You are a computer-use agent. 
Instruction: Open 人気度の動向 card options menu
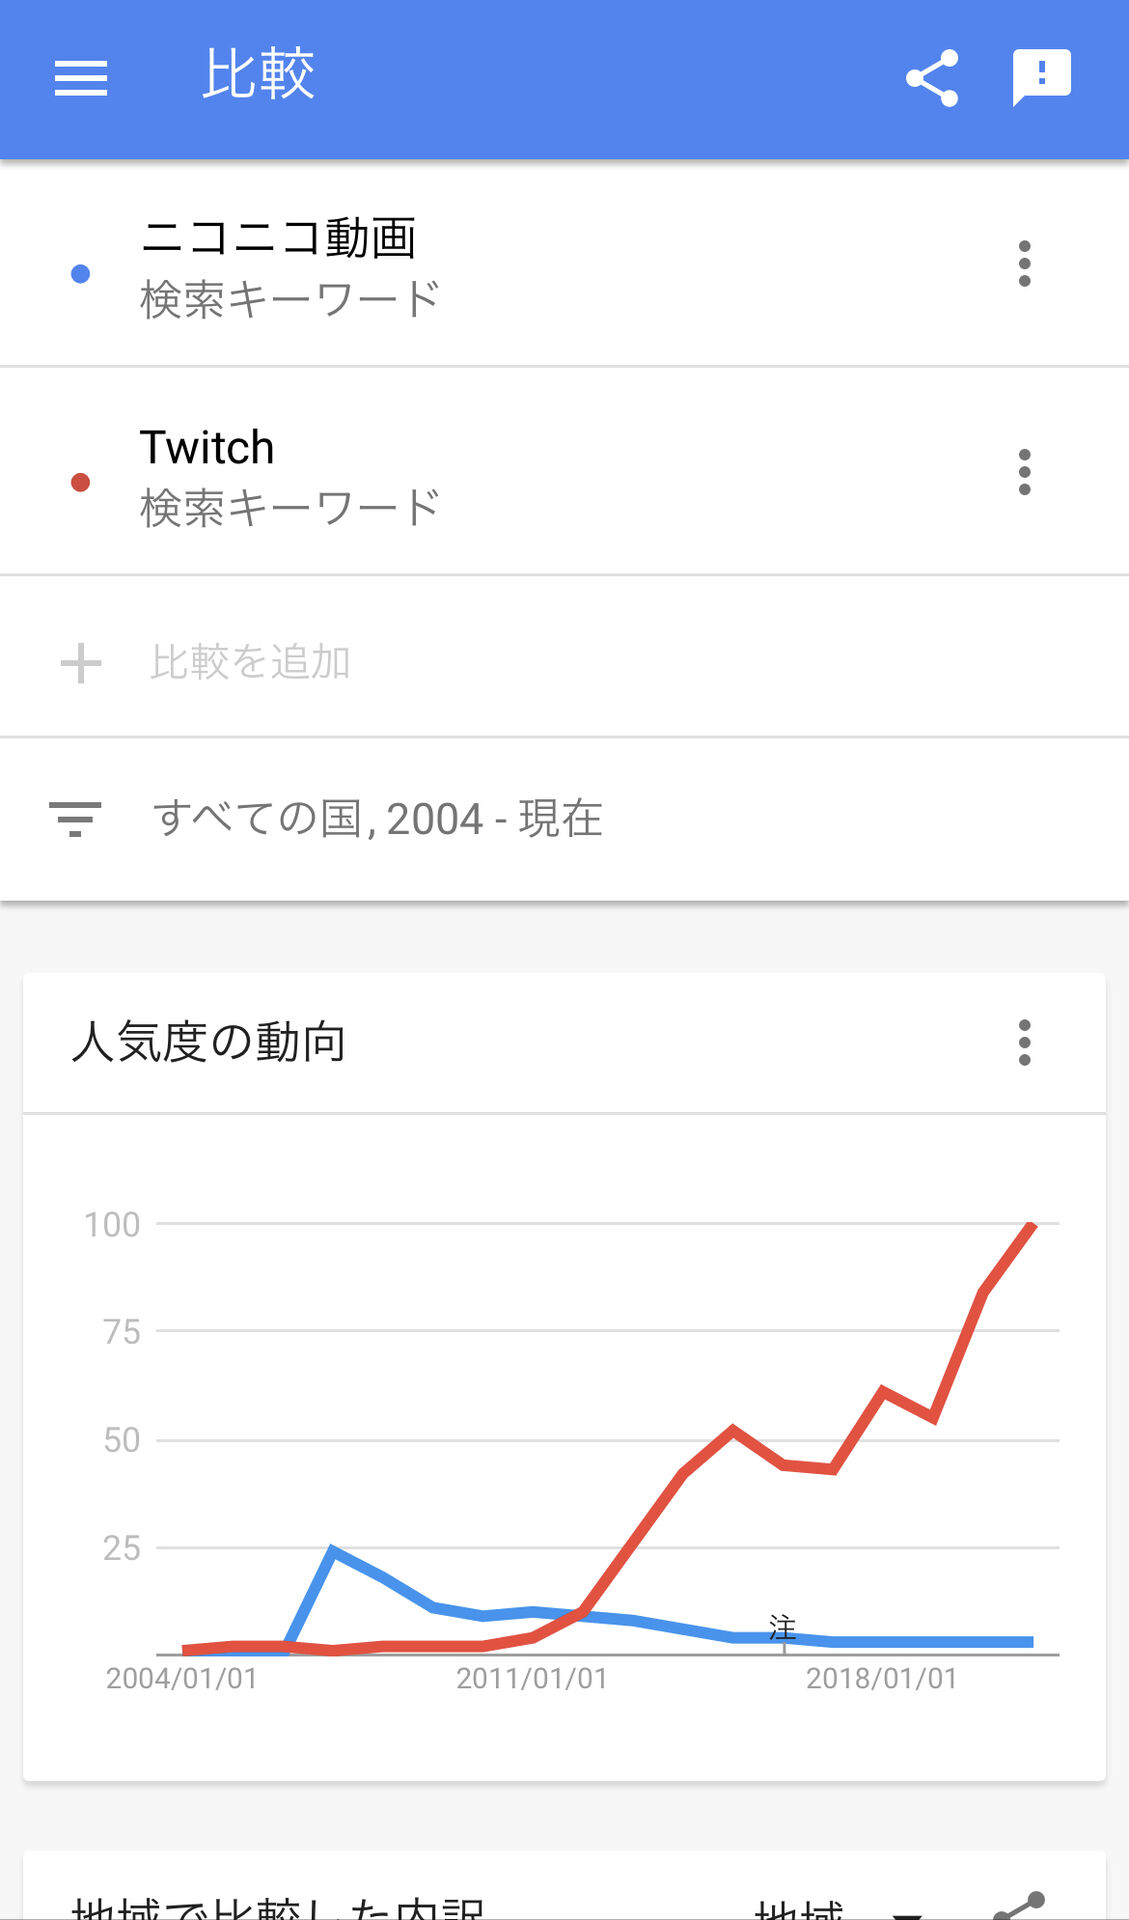[x=1024, y=1042]
